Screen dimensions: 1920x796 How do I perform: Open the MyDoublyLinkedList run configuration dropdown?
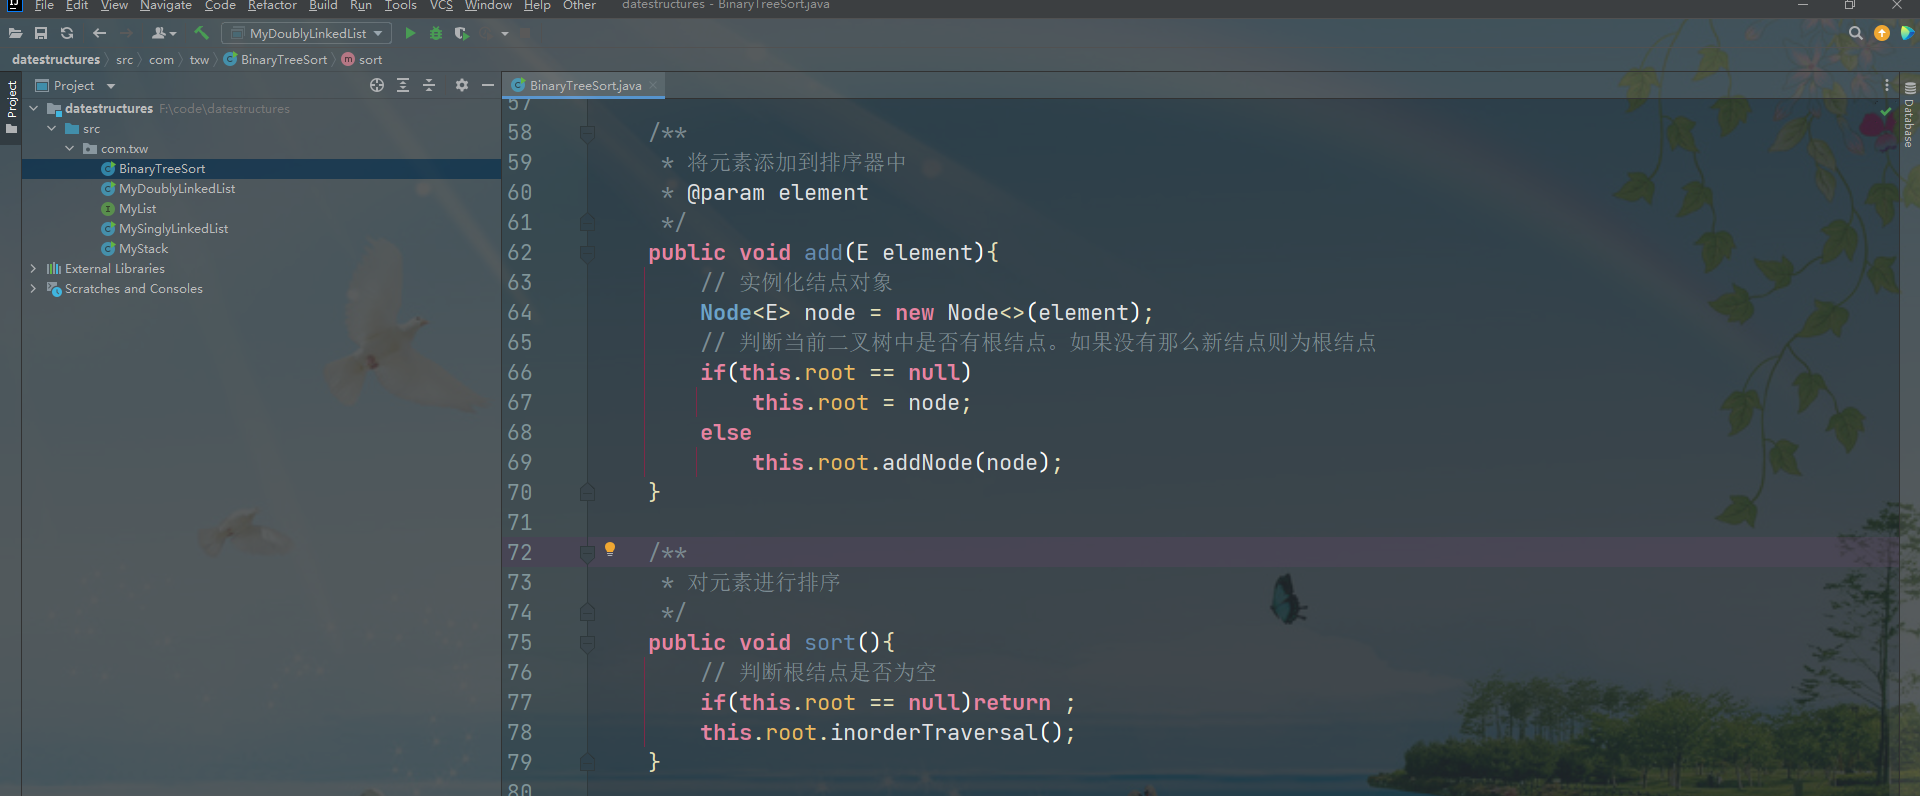[x=306, y=33]
